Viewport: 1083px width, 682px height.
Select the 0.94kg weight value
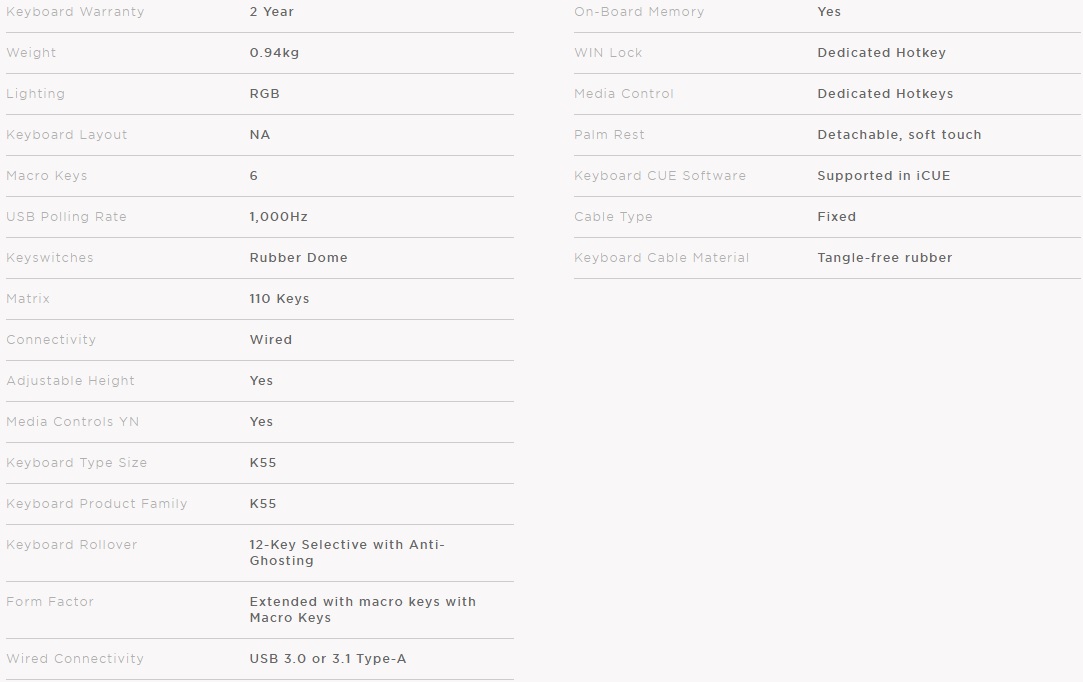click(x=274, y=53)
